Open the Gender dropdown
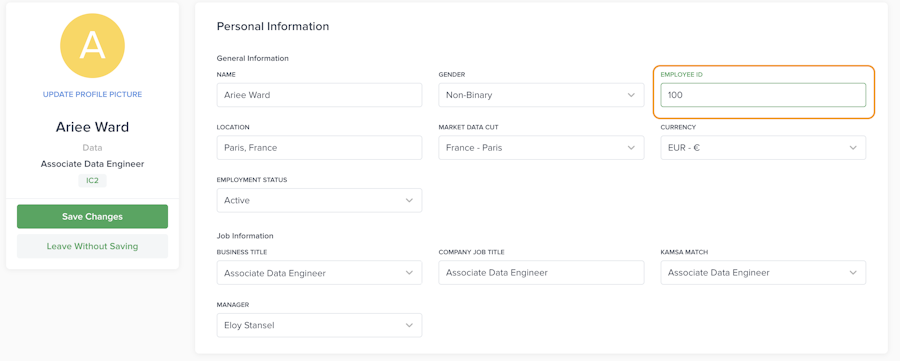The image size is (900, 361). pyautogui.click(x=541, y=95)
